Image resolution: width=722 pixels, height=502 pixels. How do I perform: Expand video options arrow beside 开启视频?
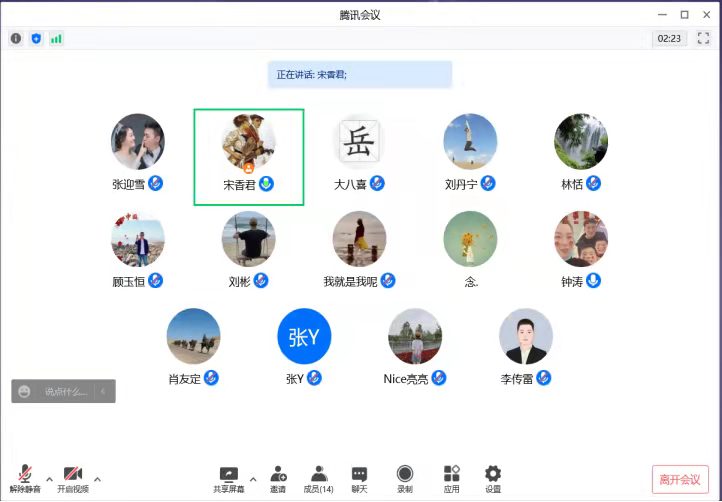(x=97, y=478)
